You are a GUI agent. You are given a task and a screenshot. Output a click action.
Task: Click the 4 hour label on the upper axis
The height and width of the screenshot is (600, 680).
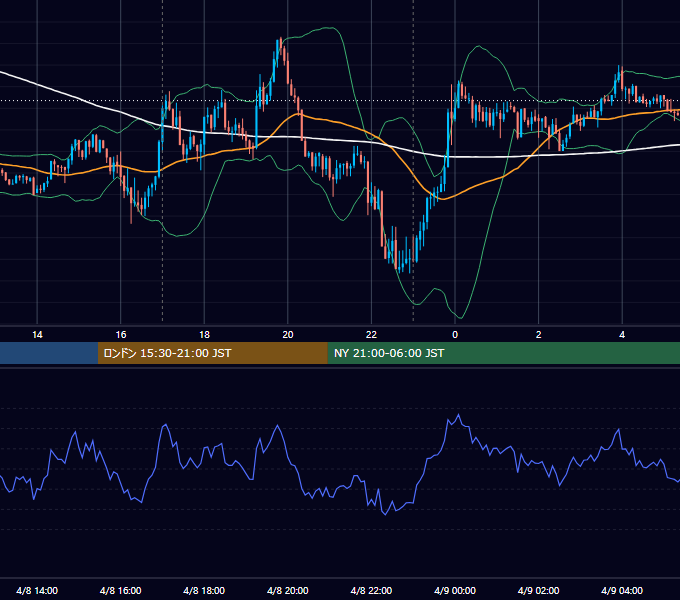click(x=622, y=335)
